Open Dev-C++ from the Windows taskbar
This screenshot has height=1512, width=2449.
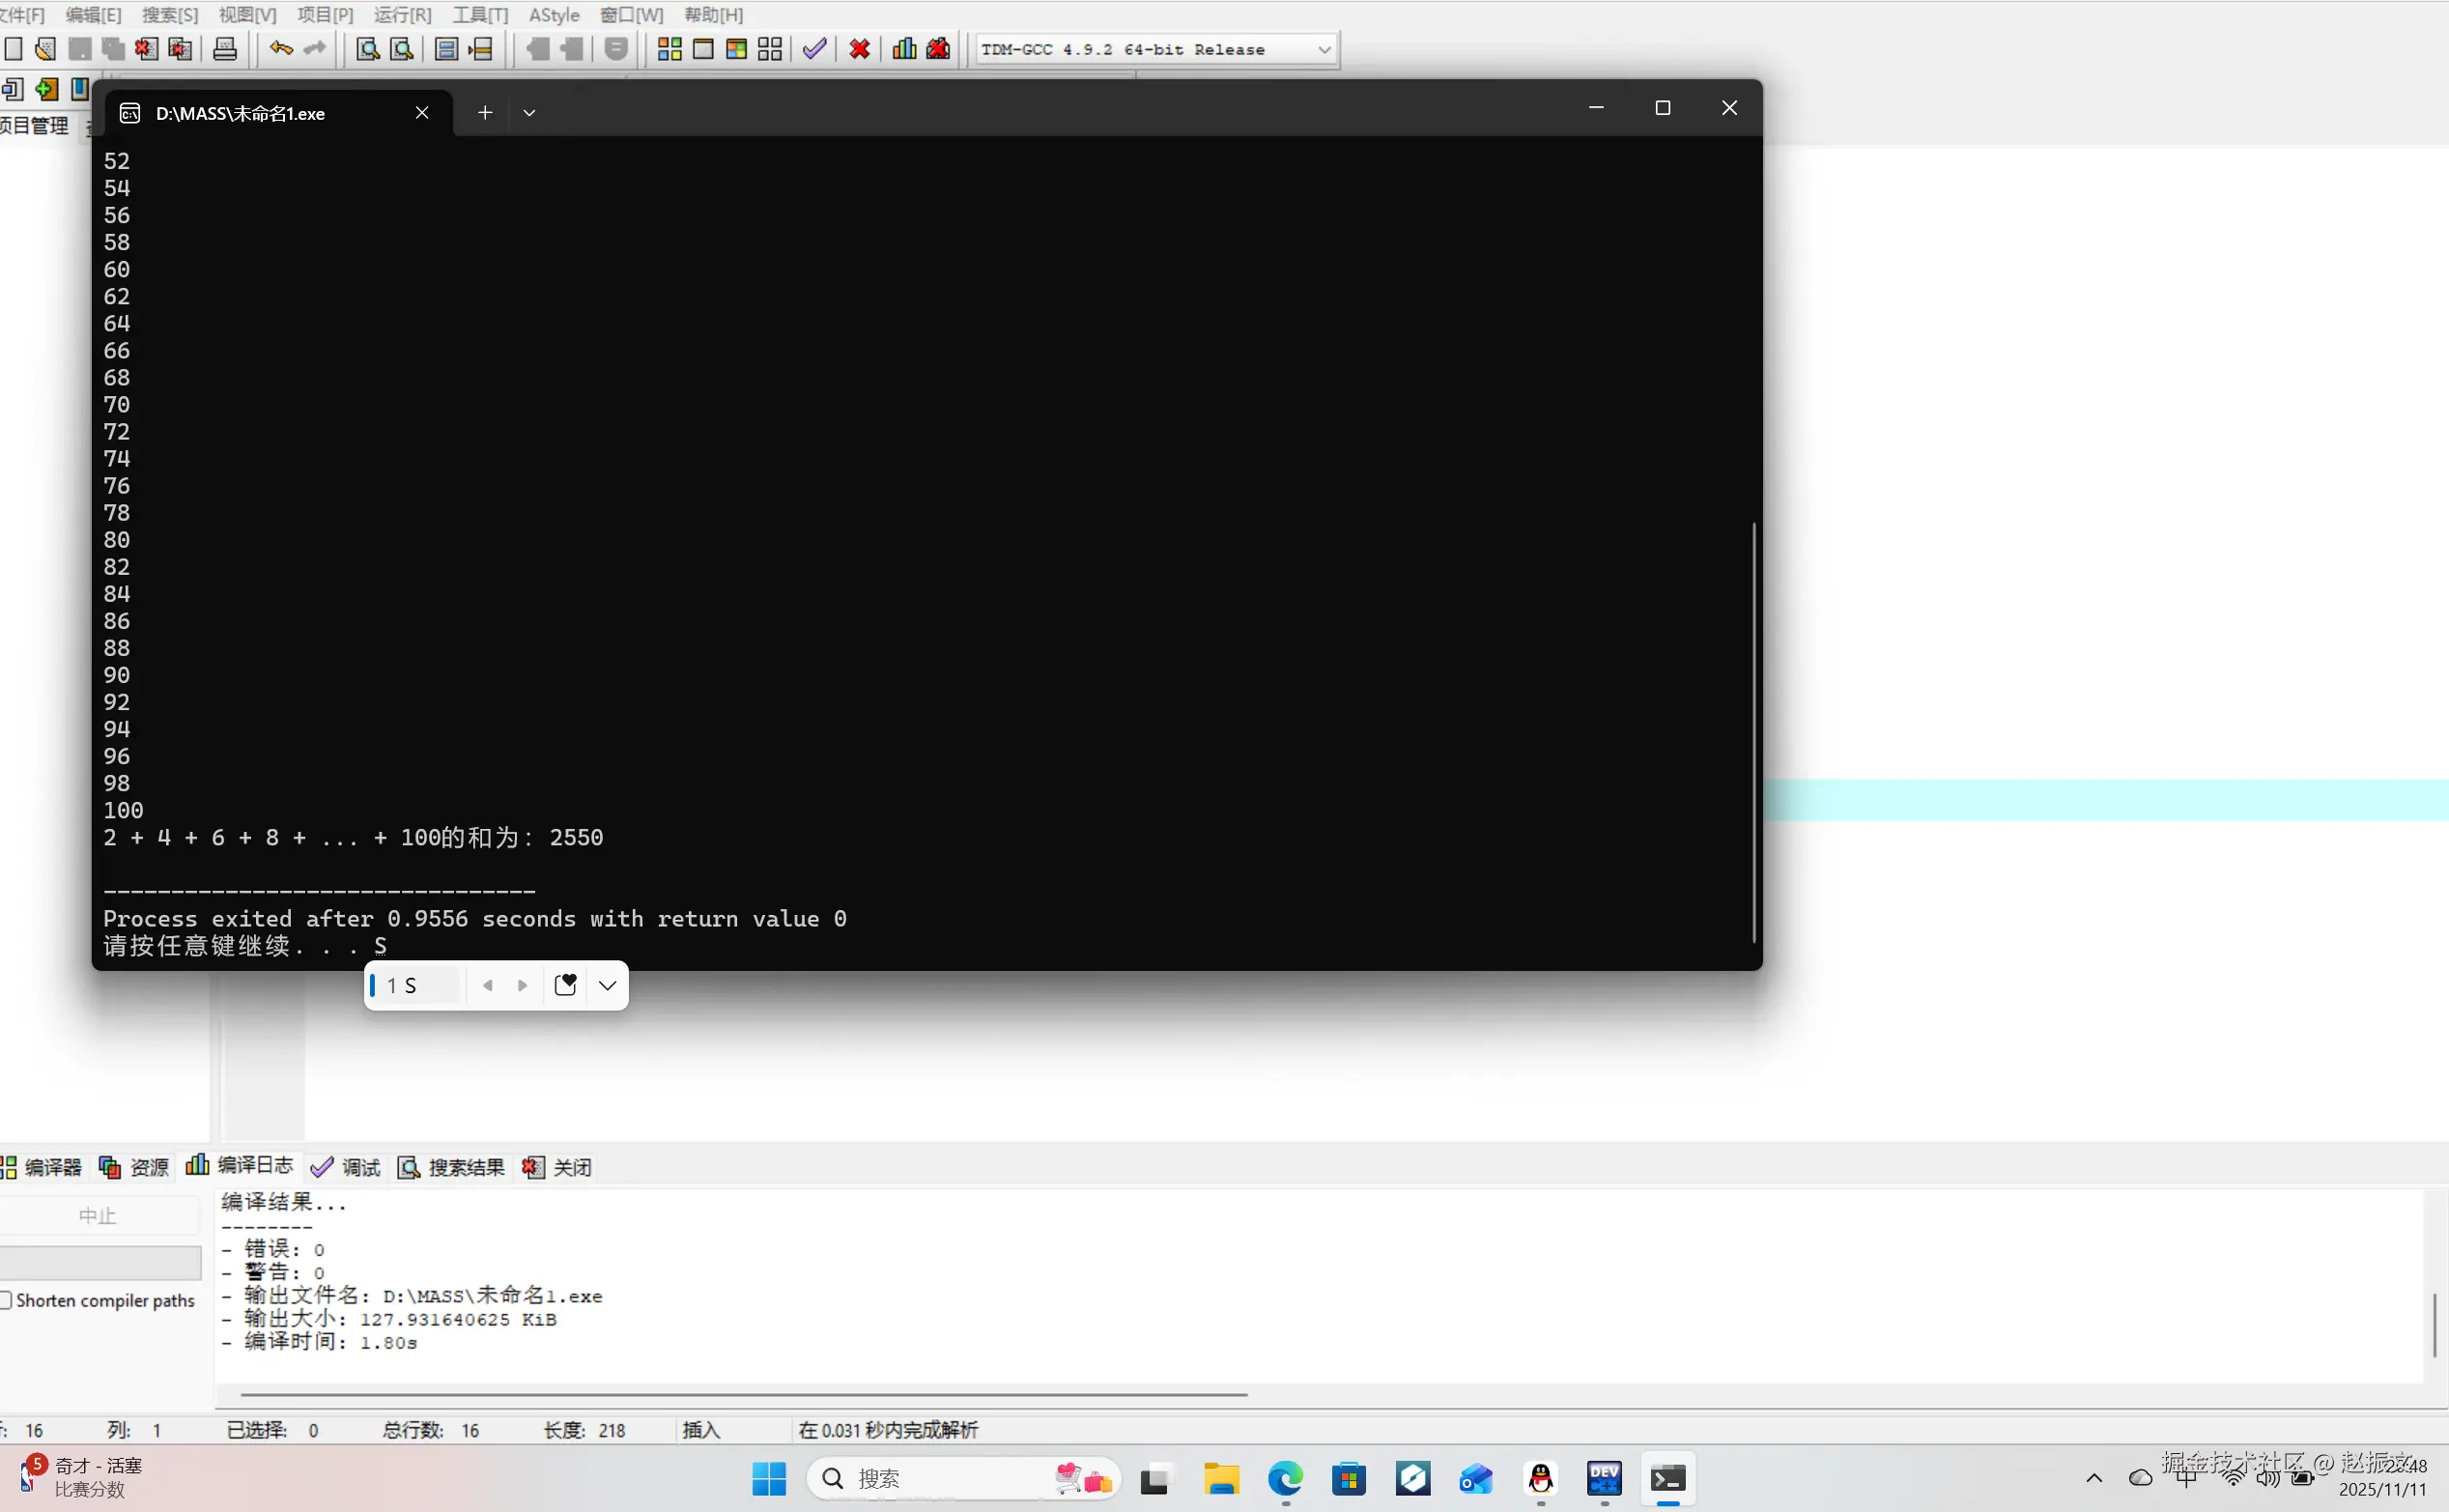coord(1604,1478)
